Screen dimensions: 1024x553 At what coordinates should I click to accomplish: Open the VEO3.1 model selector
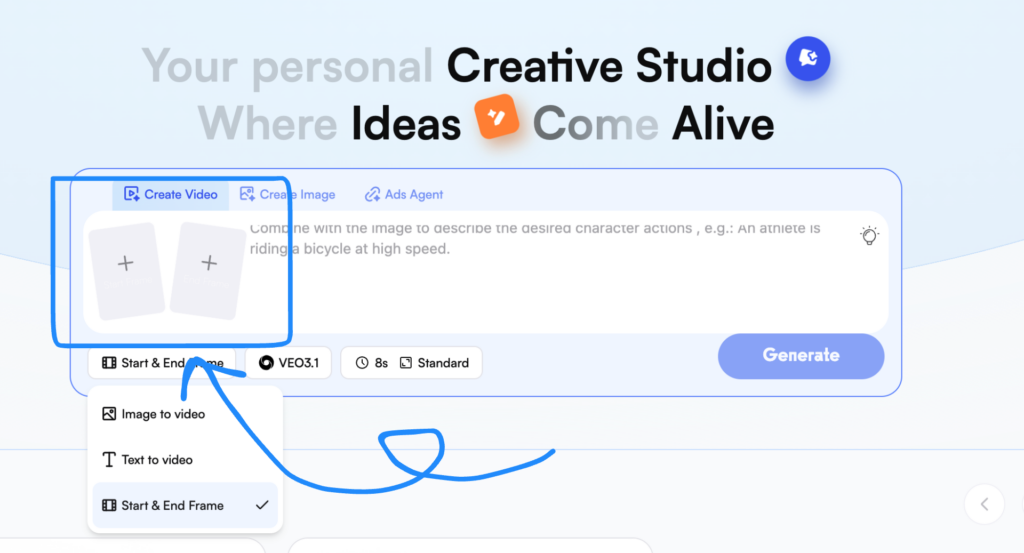[288, 363]
